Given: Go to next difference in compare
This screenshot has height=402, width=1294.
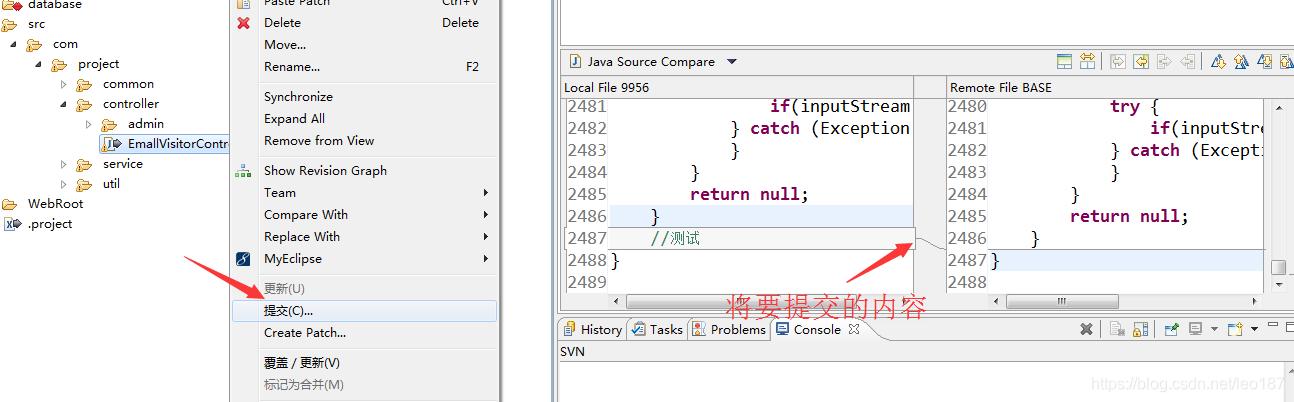Looking at the screenshot, I should coord(1218,62).
